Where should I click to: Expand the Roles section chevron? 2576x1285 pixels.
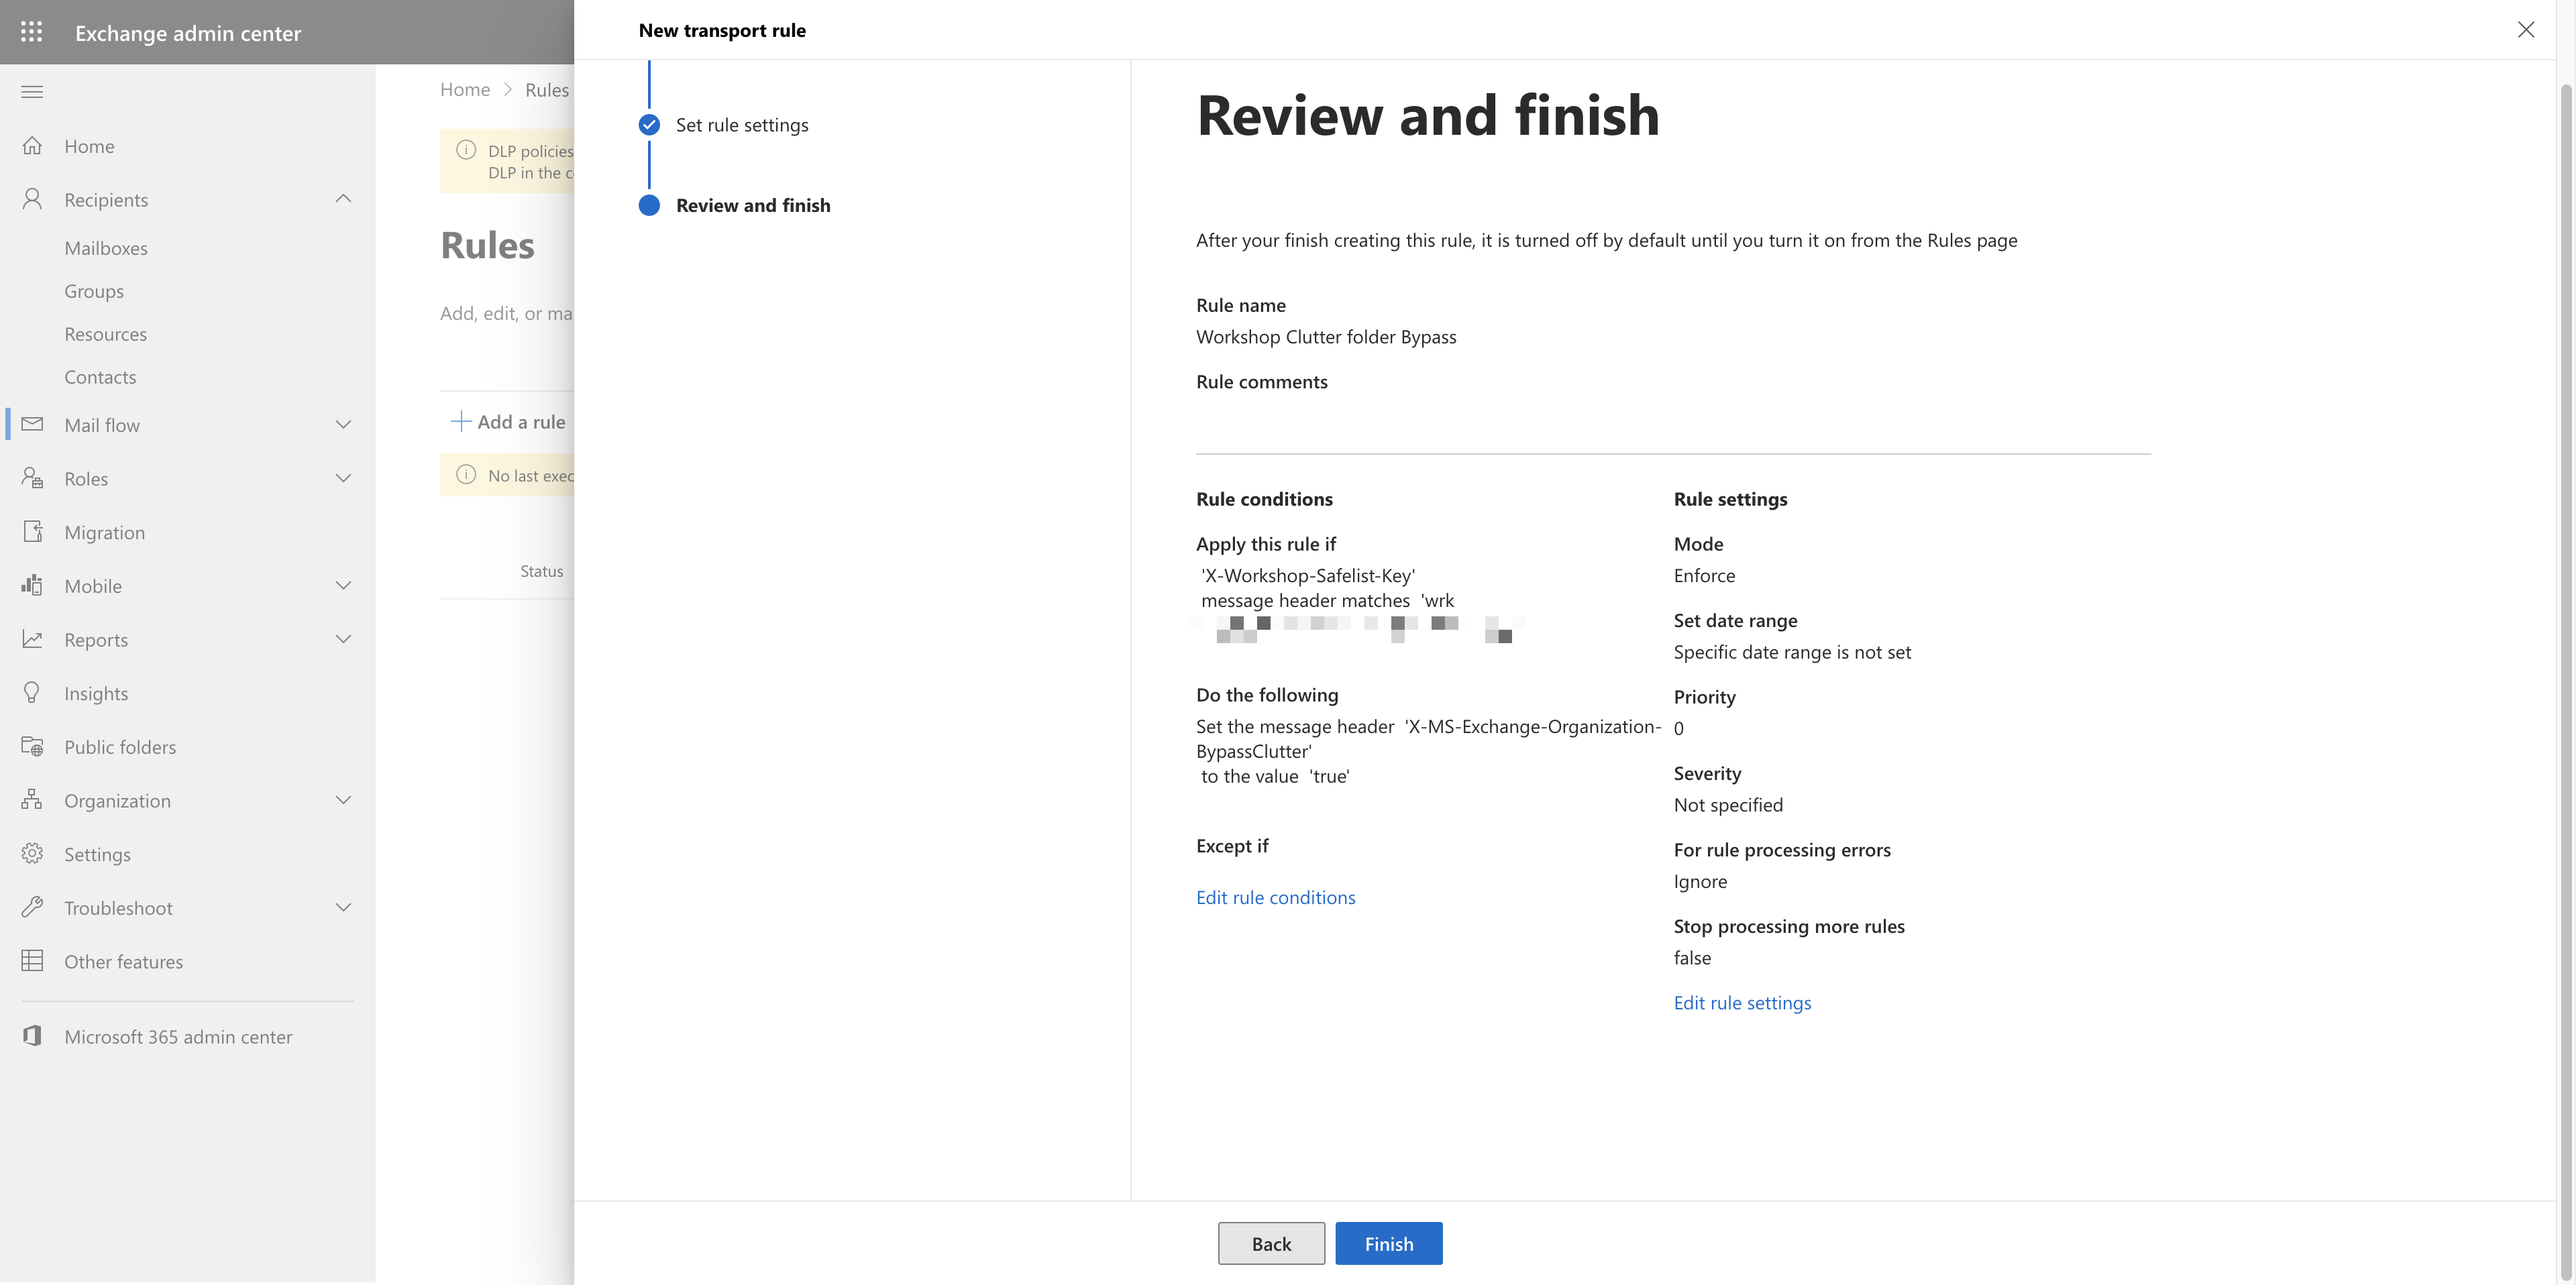pos(343,478)
